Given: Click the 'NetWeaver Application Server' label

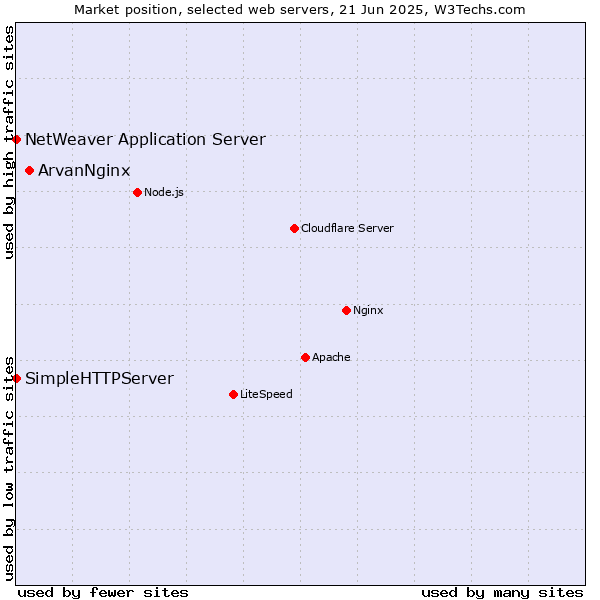Looking at the screenshot, I should tap(145, 139).
